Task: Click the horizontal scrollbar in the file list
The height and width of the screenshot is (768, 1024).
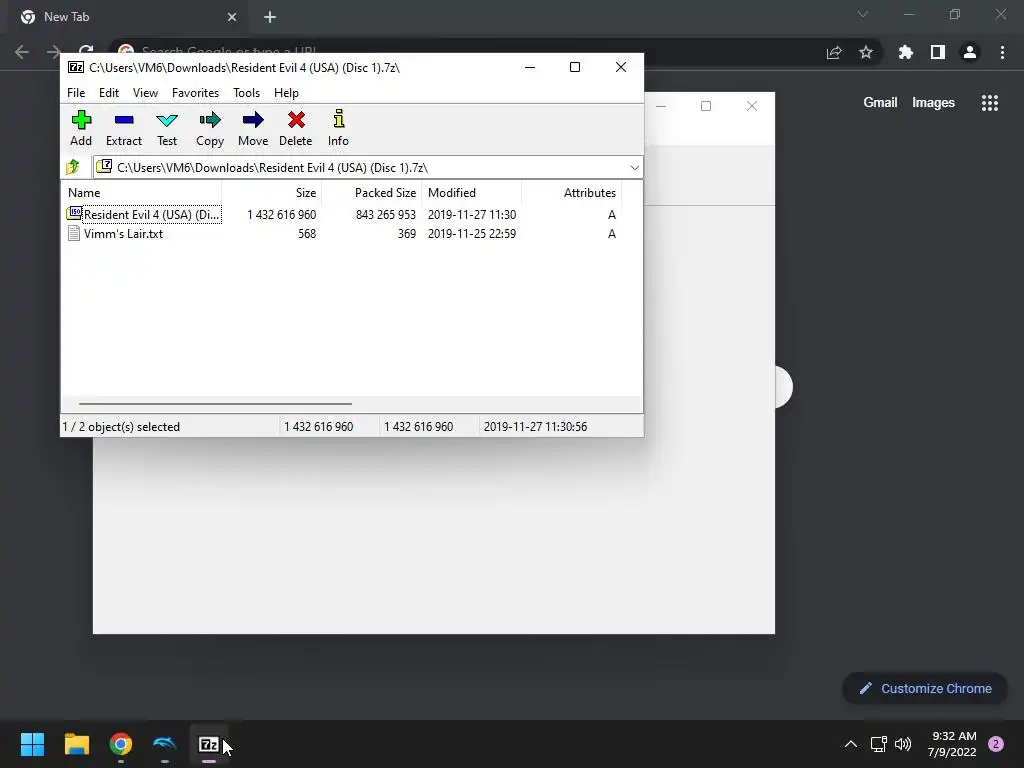Action: click(x=215, y=404)
